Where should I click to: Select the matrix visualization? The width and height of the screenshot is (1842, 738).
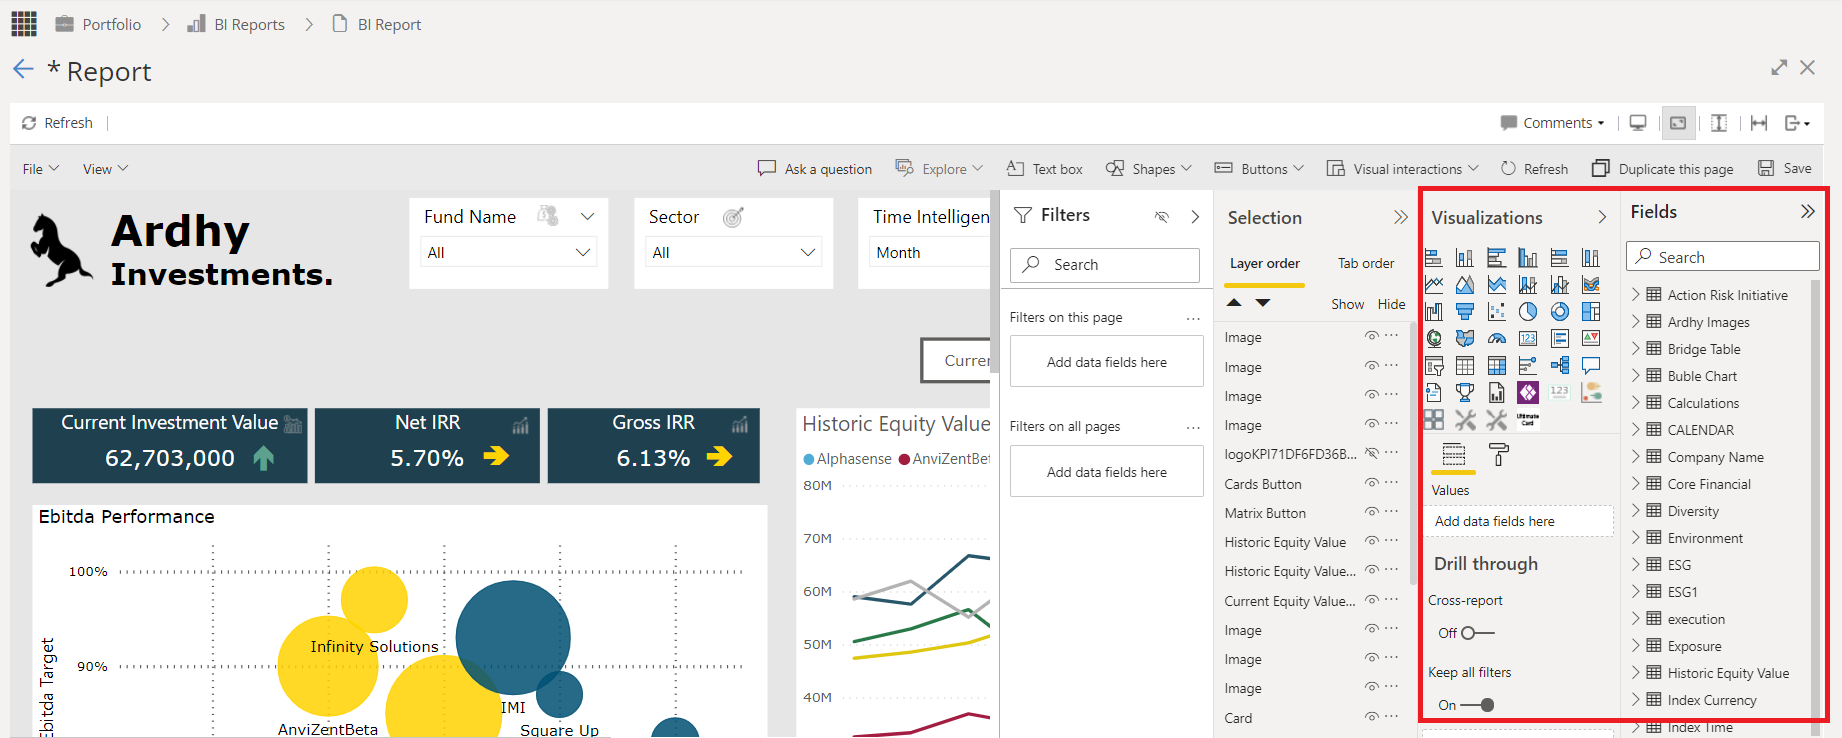point(1497,366)
